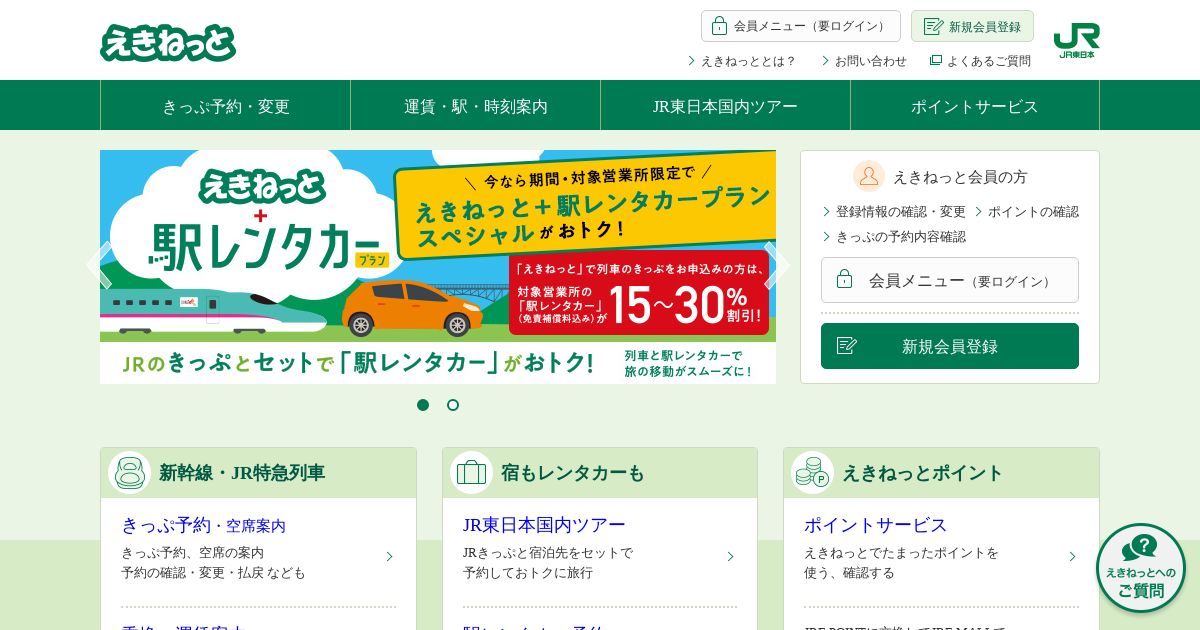Screen dimensions: 1200x630
Task: Click the suitcase icon for 宿もレンタカーも
Action: tap(471, 473)
